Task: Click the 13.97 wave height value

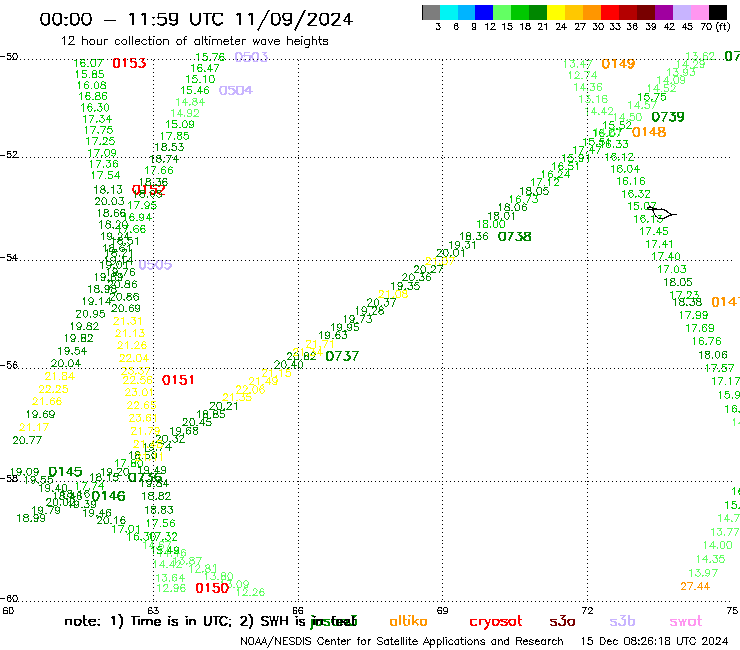Action: click(x=703, y=574)
